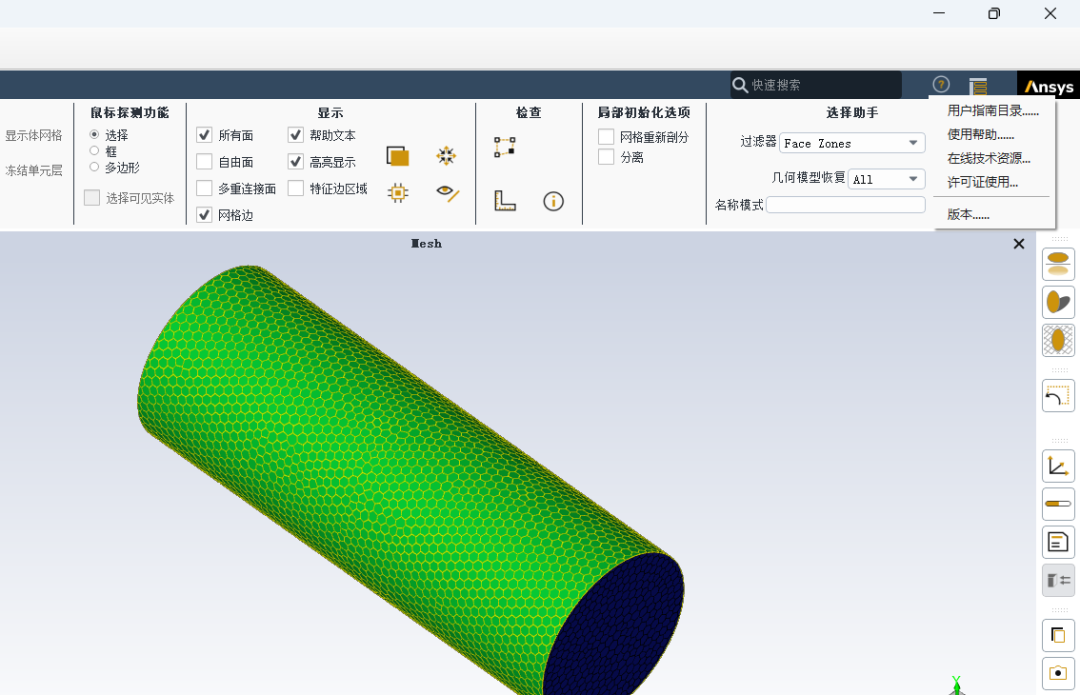Select the 框 radio button
The image size is (1080, 695).
tap(94, 150)
